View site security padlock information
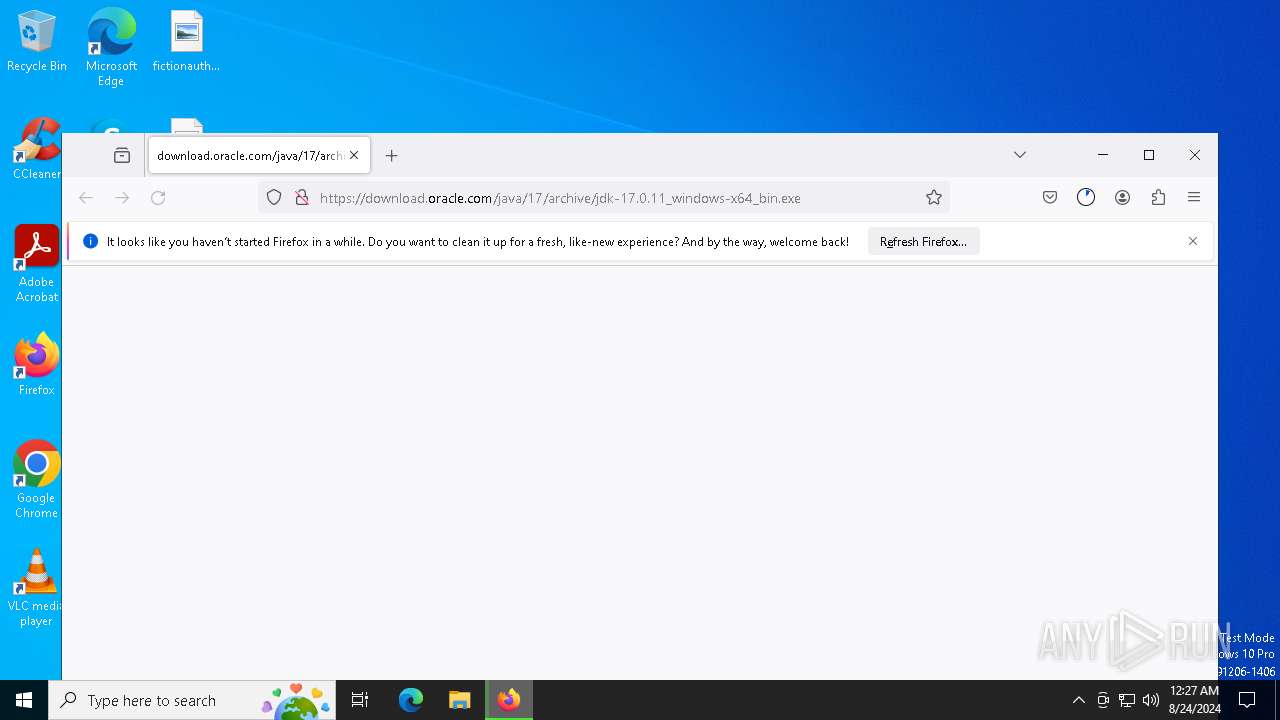This screenshot has width=1280, height=720. coord(301,198)
